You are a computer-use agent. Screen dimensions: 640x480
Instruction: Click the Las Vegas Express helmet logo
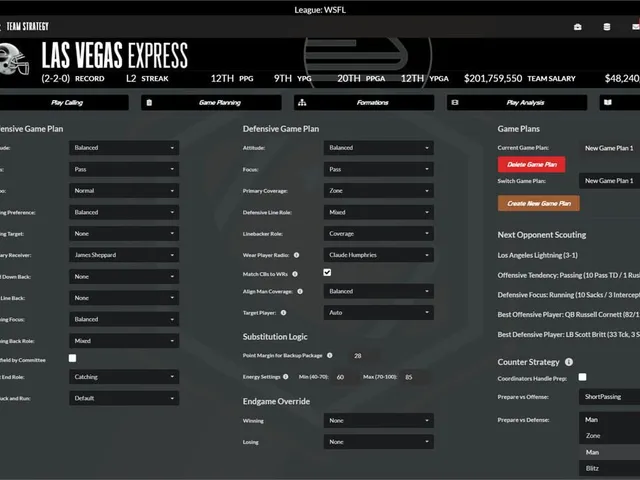tap(13, 59)
